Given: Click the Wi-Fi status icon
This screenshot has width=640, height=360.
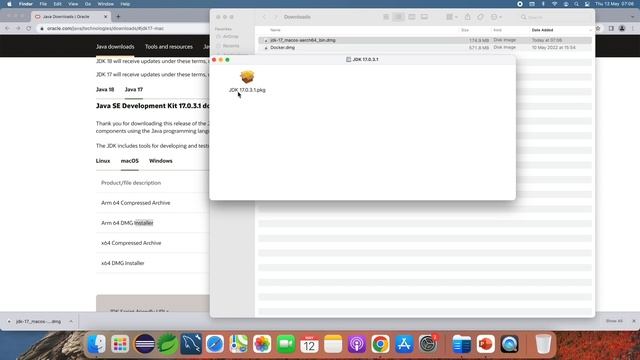Looking at the screenshot, I should coord(554,4).
